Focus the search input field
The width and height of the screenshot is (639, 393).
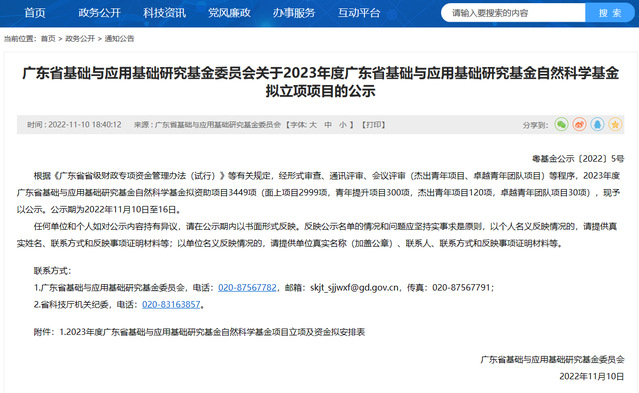(x=513, y=13)
